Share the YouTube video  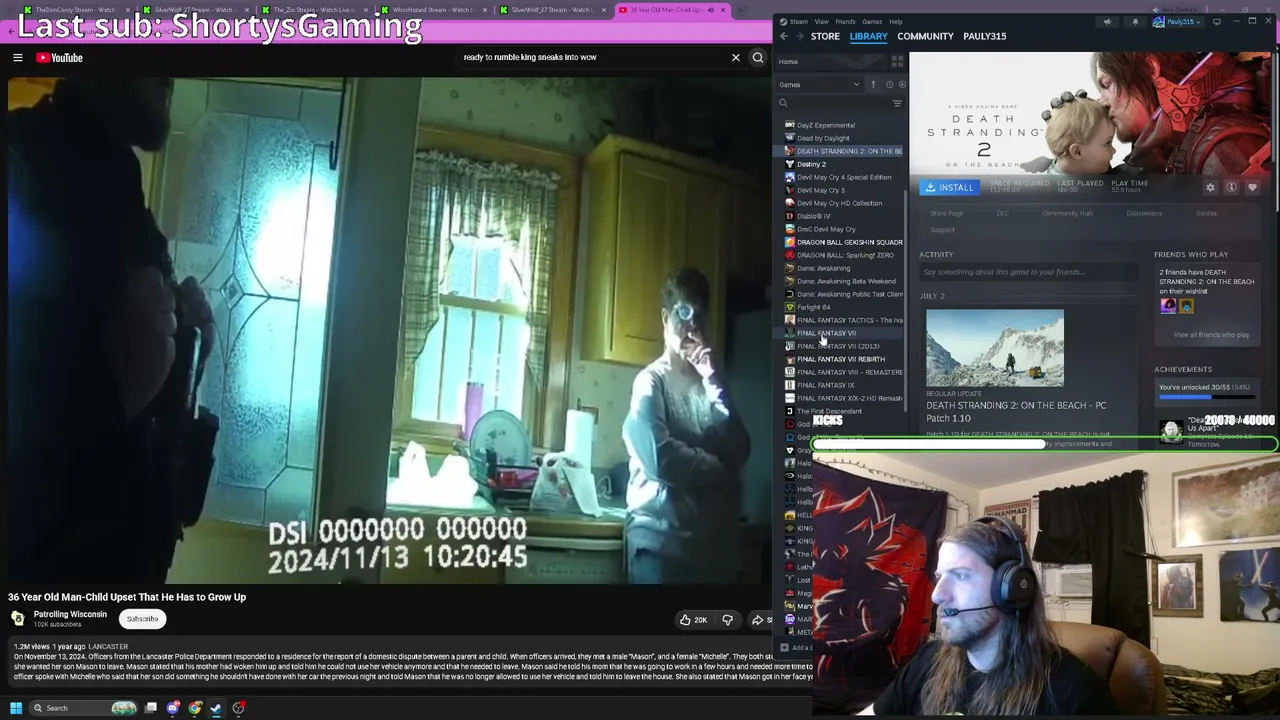[x=760, y=620]
